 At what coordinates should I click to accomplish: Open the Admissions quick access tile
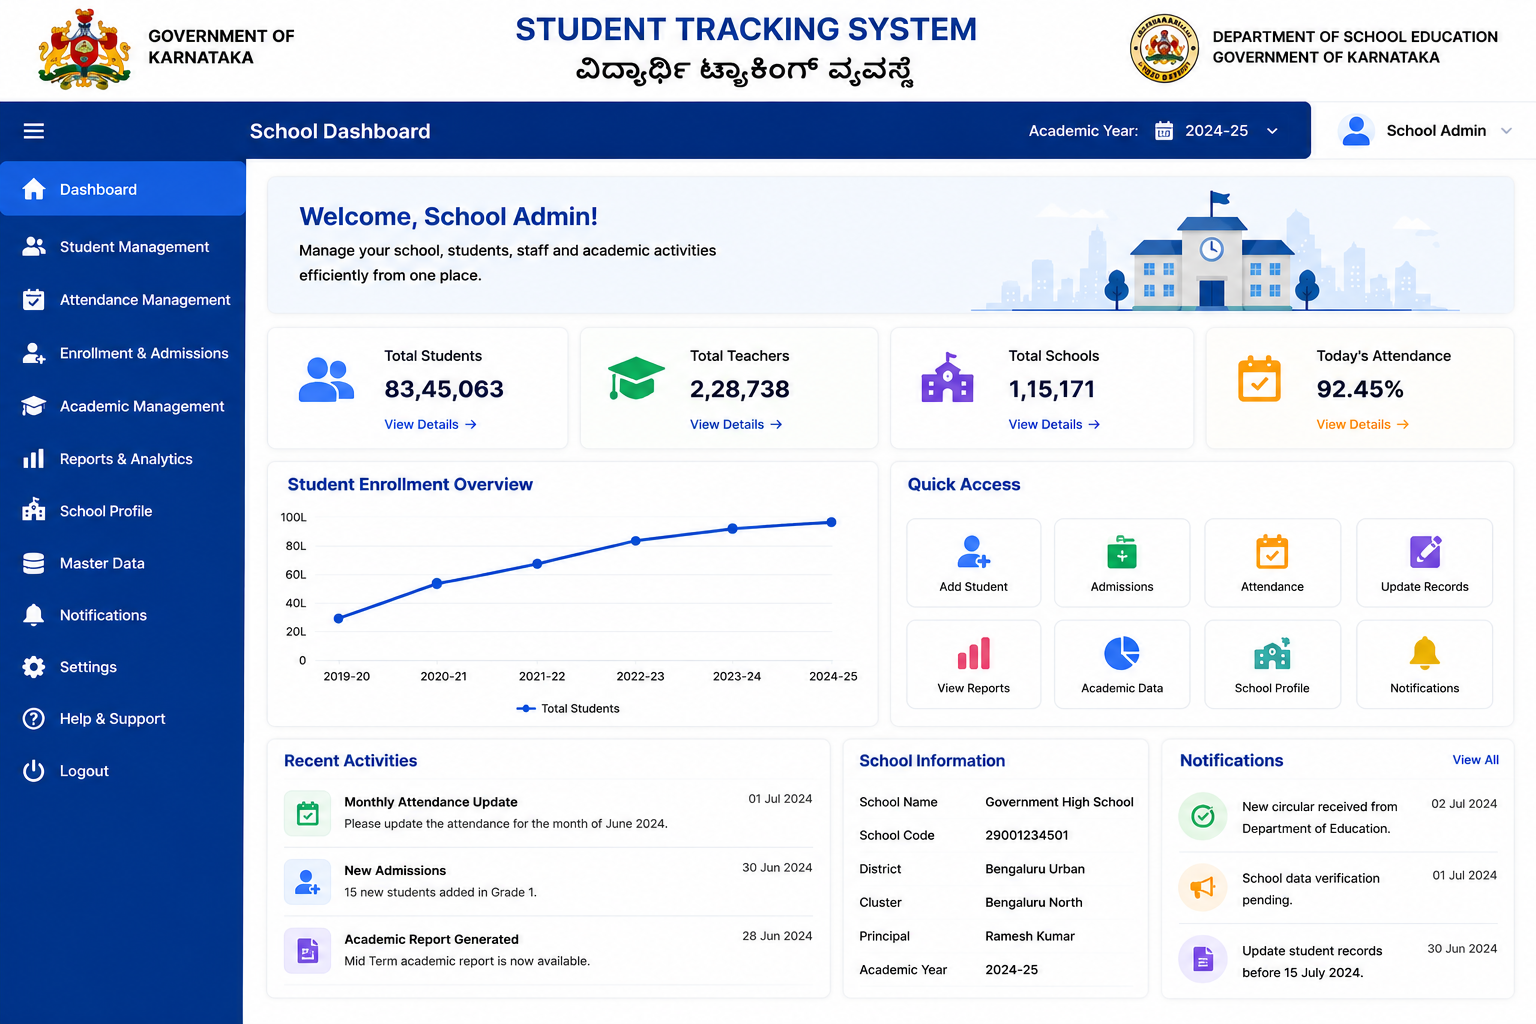click(1122, 563)
